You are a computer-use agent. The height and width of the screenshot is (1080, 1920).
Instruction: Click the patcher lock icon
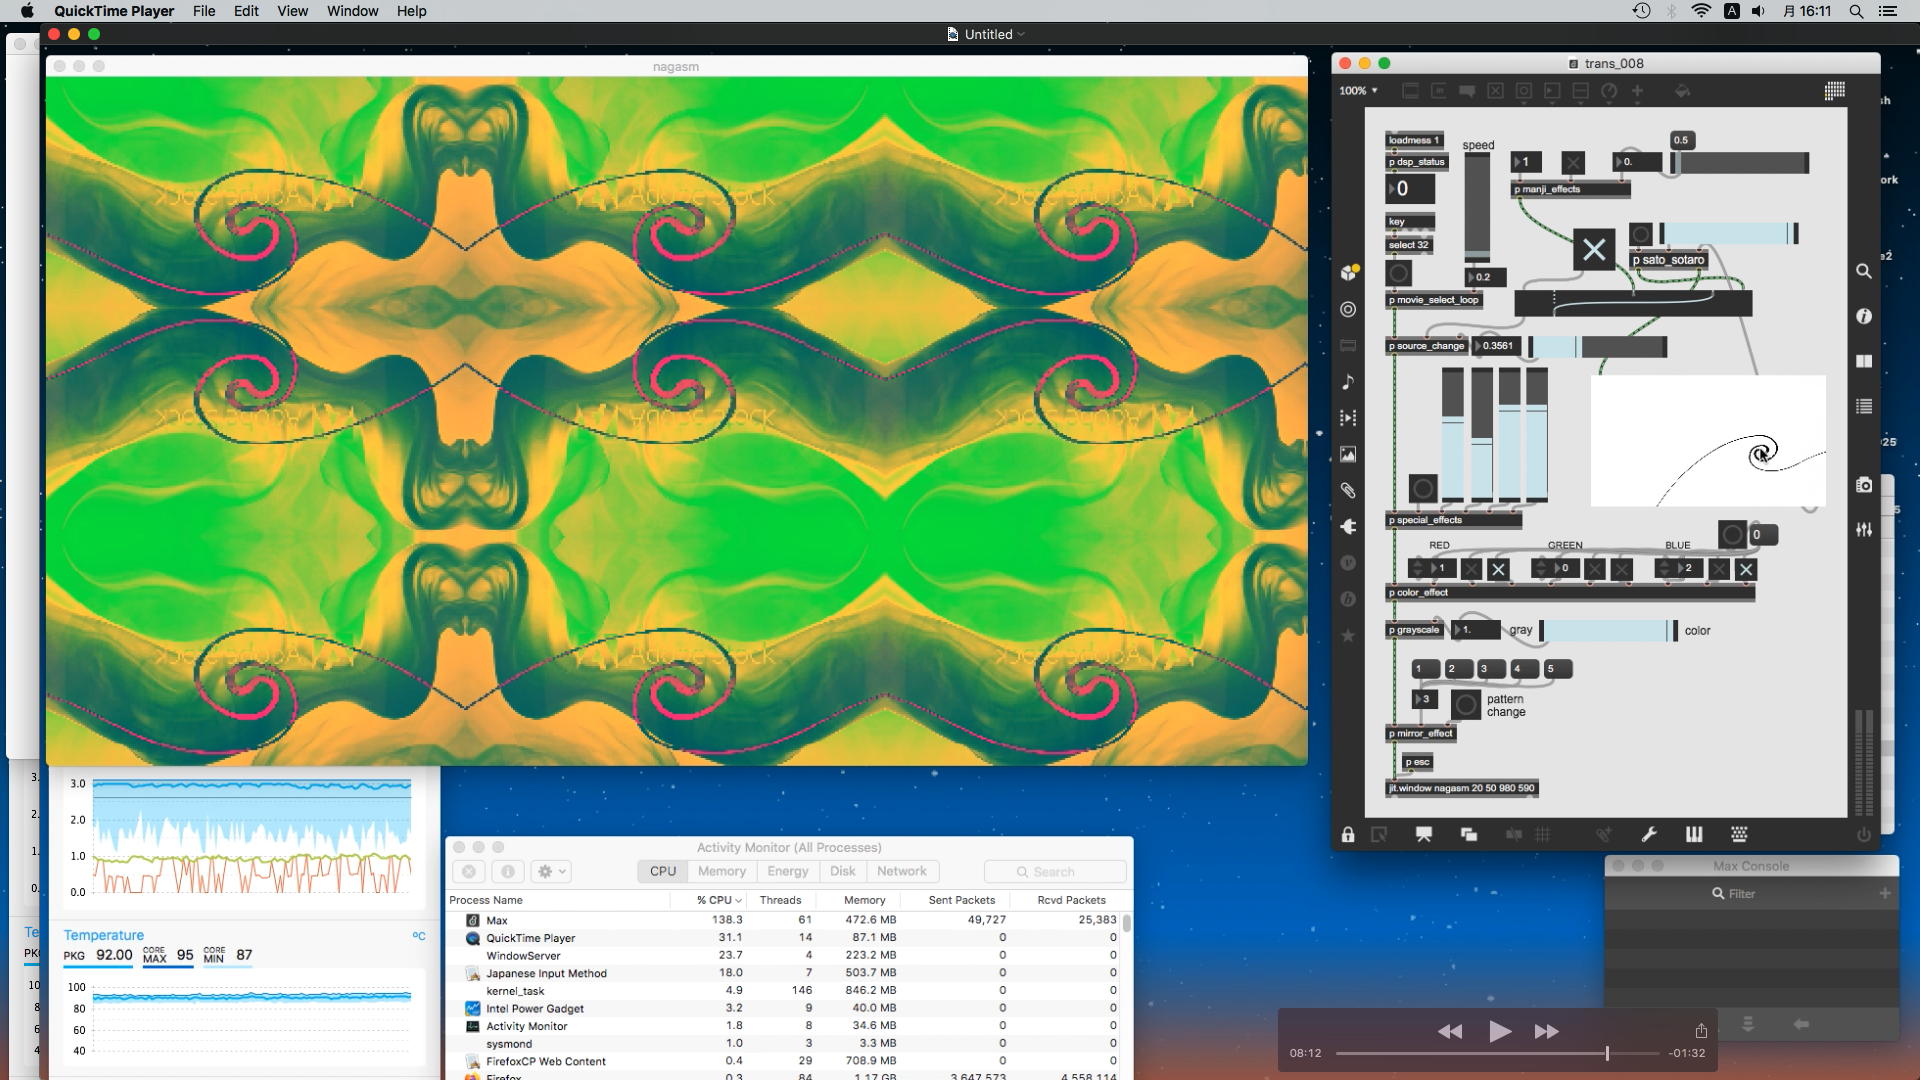[1348, 835]
